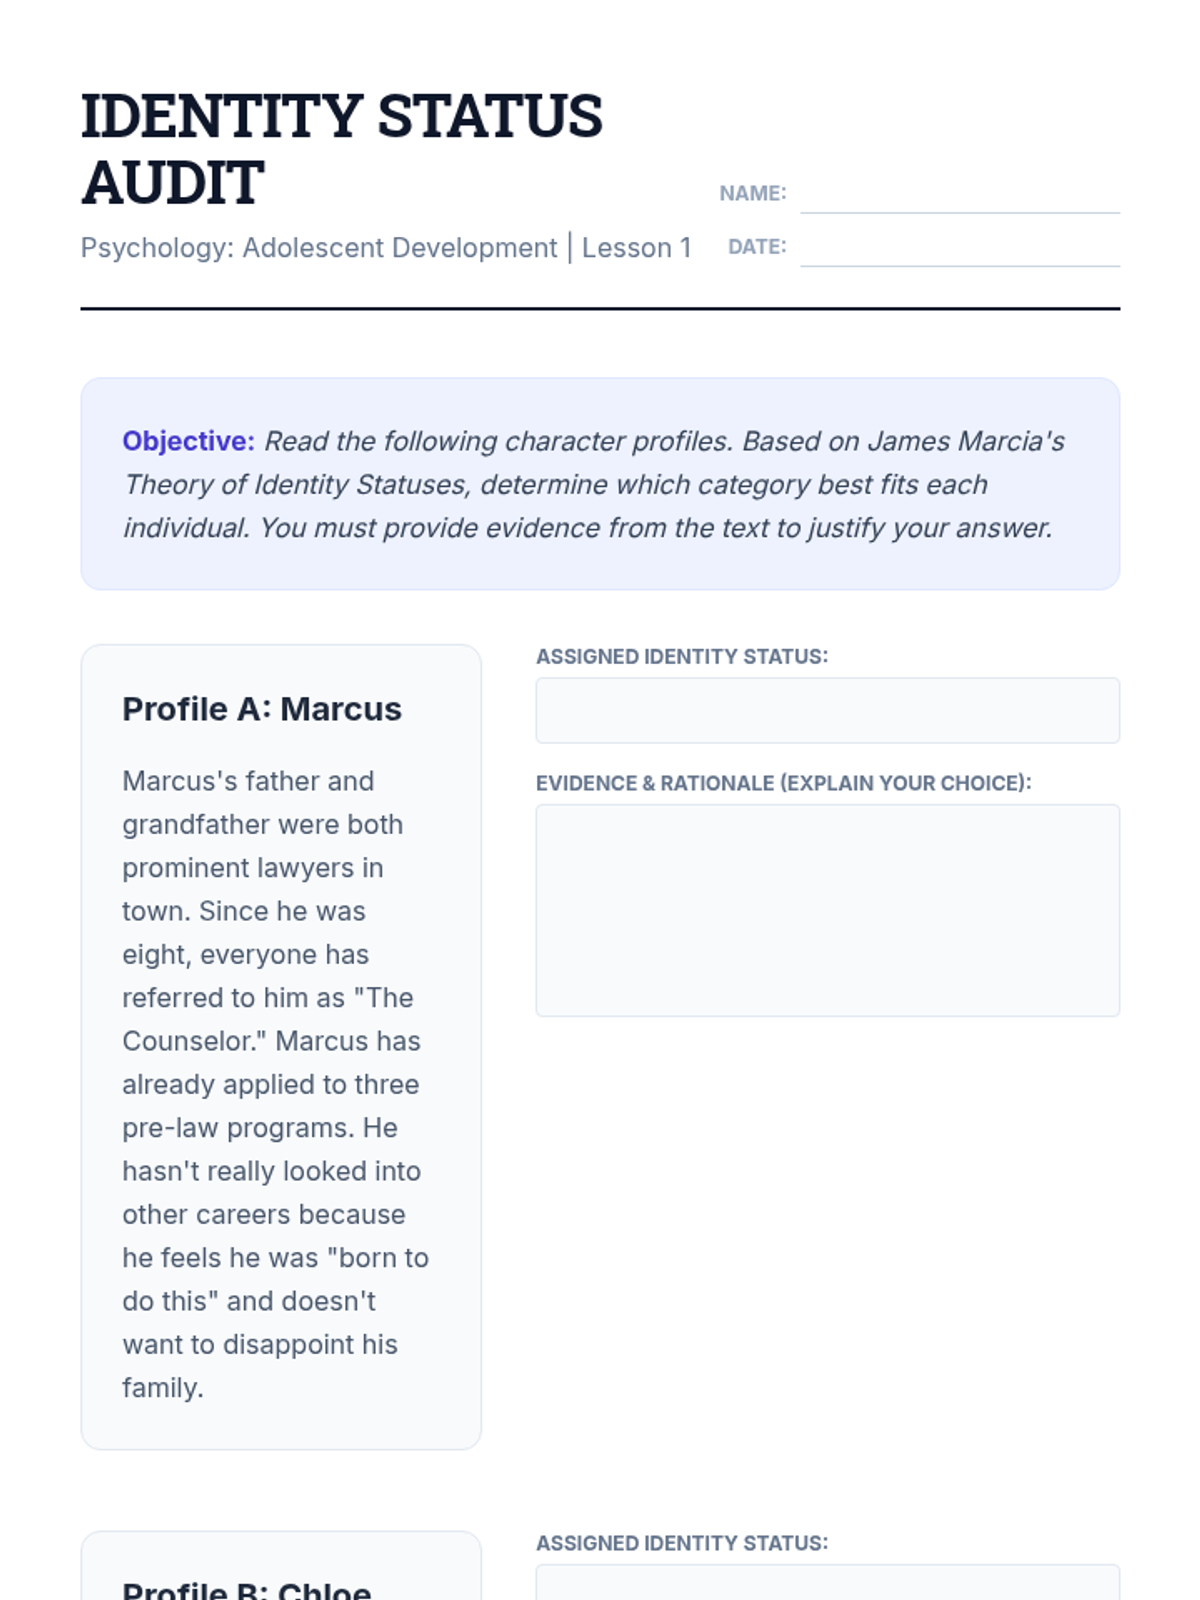Click the 'NAME:' label
The image size is (1200, 1600).
click(x=752, y=193)
